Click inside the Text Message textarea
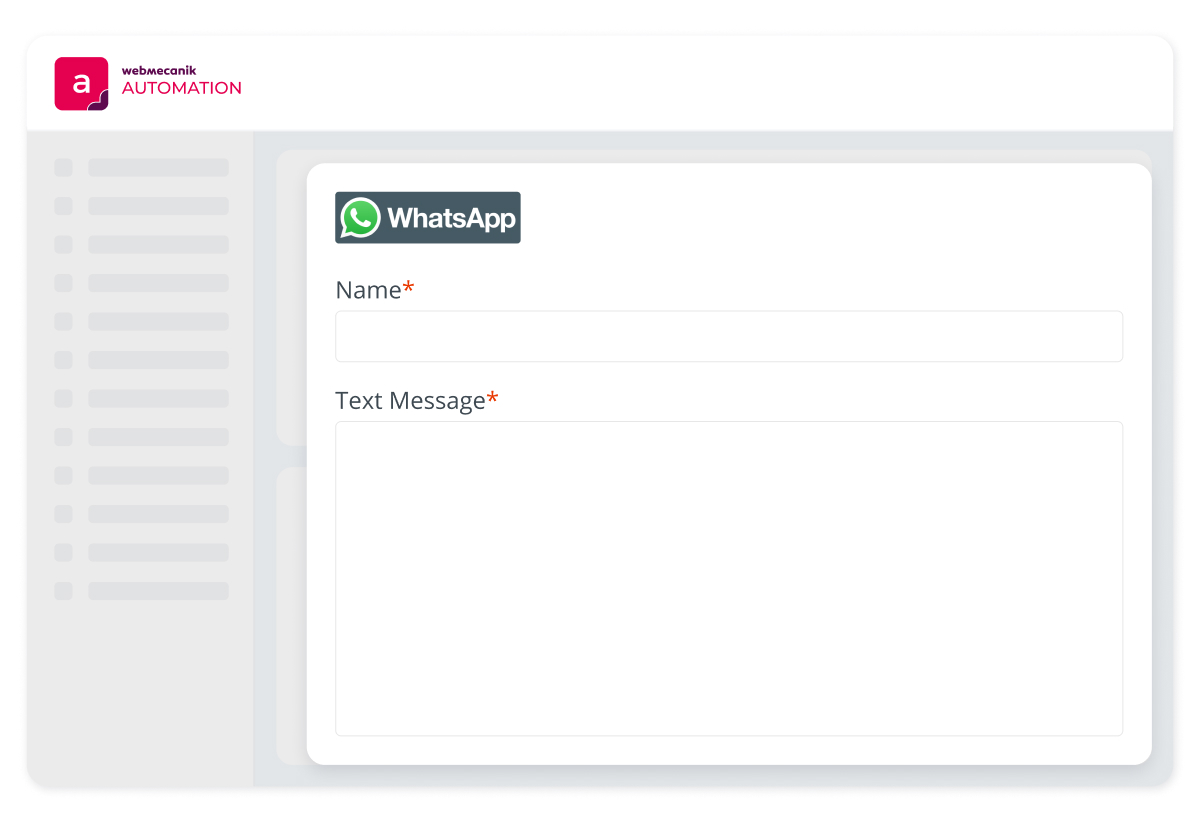 click(x=728, y=578)
